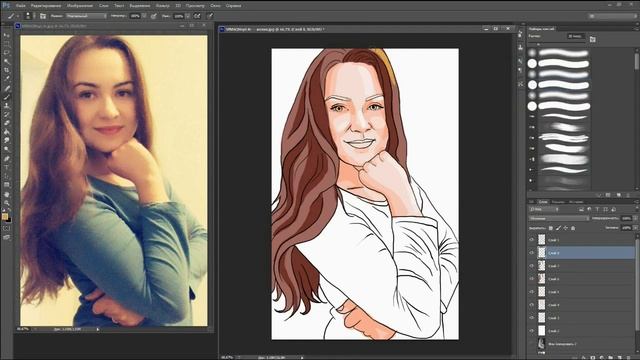Image resolution: width=640 pixels, height=360 pixels.
Task: Filter layers by adjustment layers icon
Action: (589, 209)
